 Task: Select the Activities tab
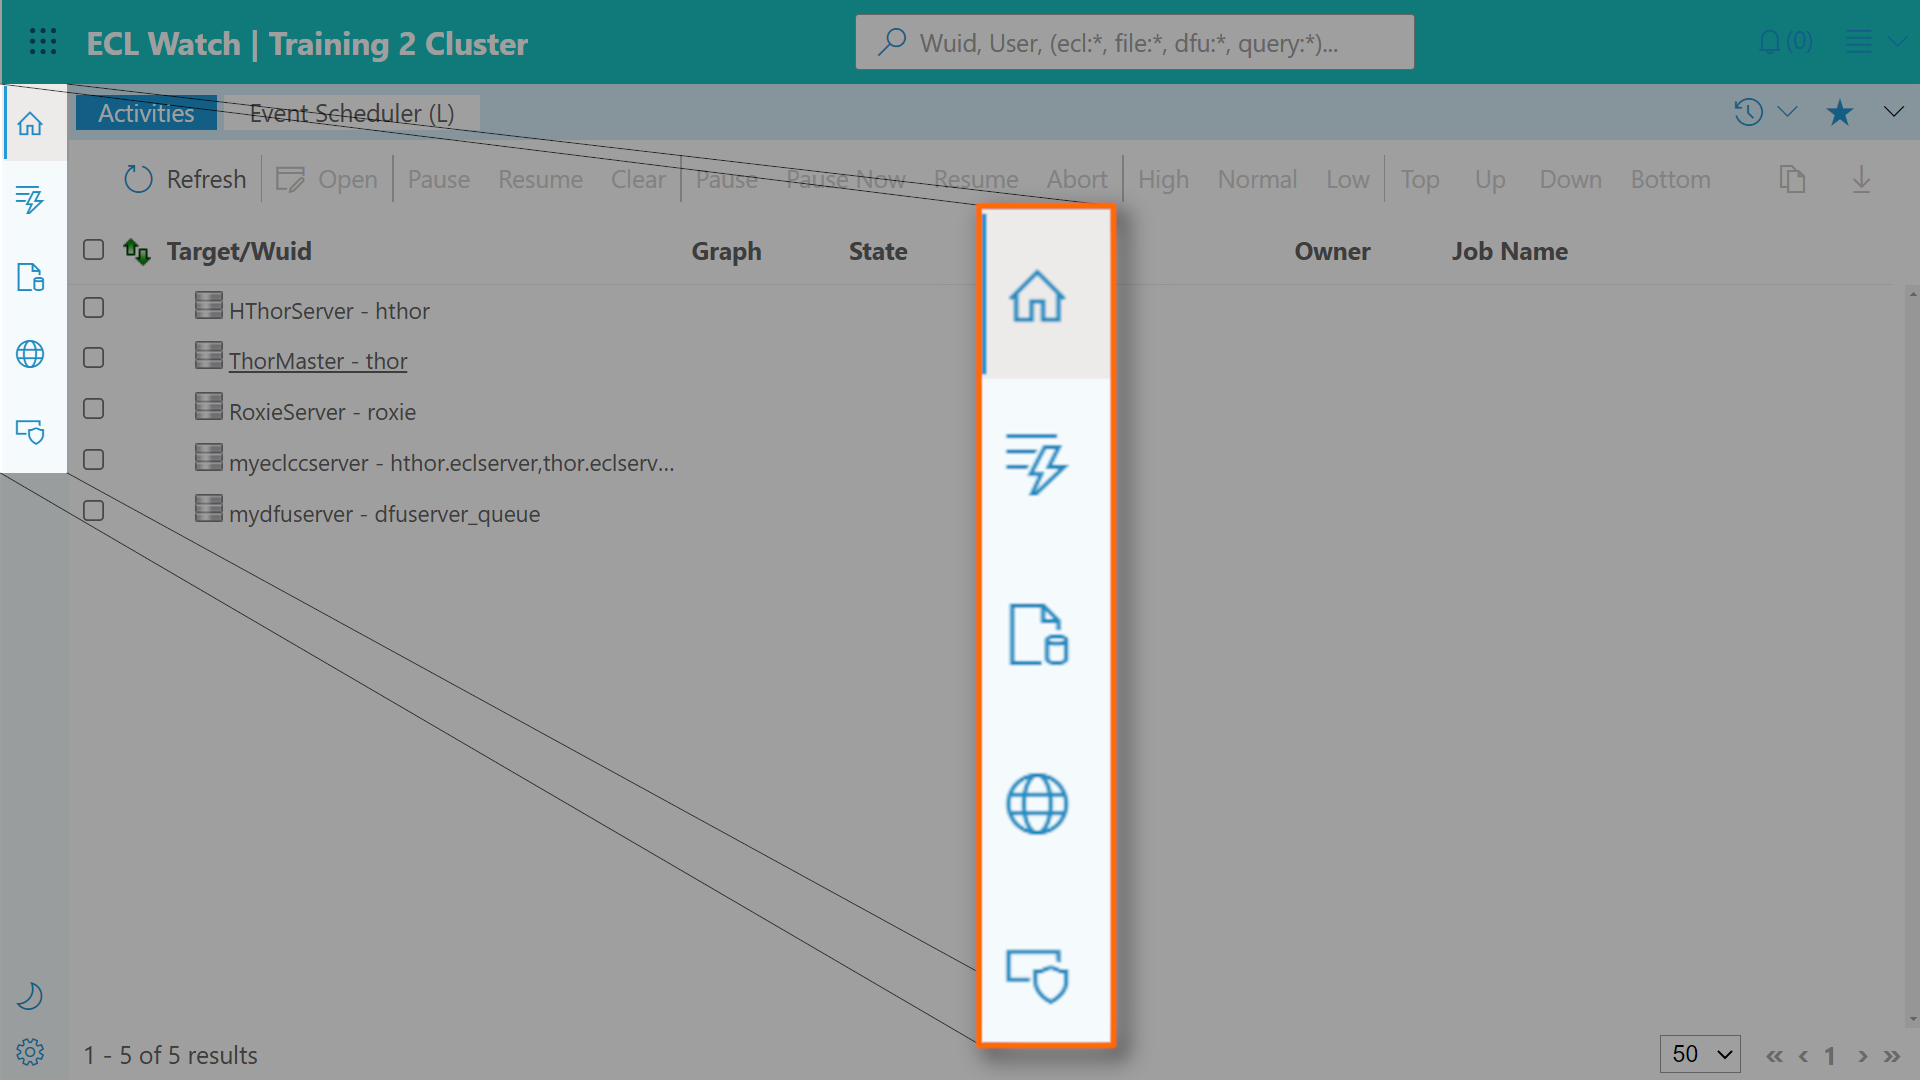point(146,113)
